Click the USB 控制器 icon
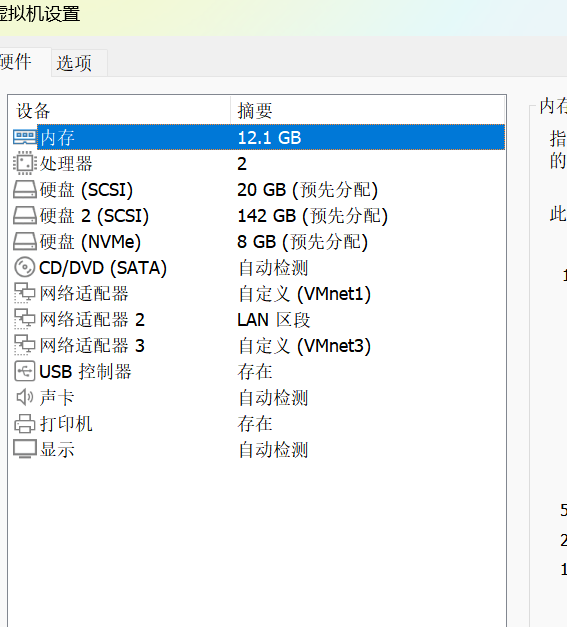The height and width of the screenshot is (627, 567). 25,371
